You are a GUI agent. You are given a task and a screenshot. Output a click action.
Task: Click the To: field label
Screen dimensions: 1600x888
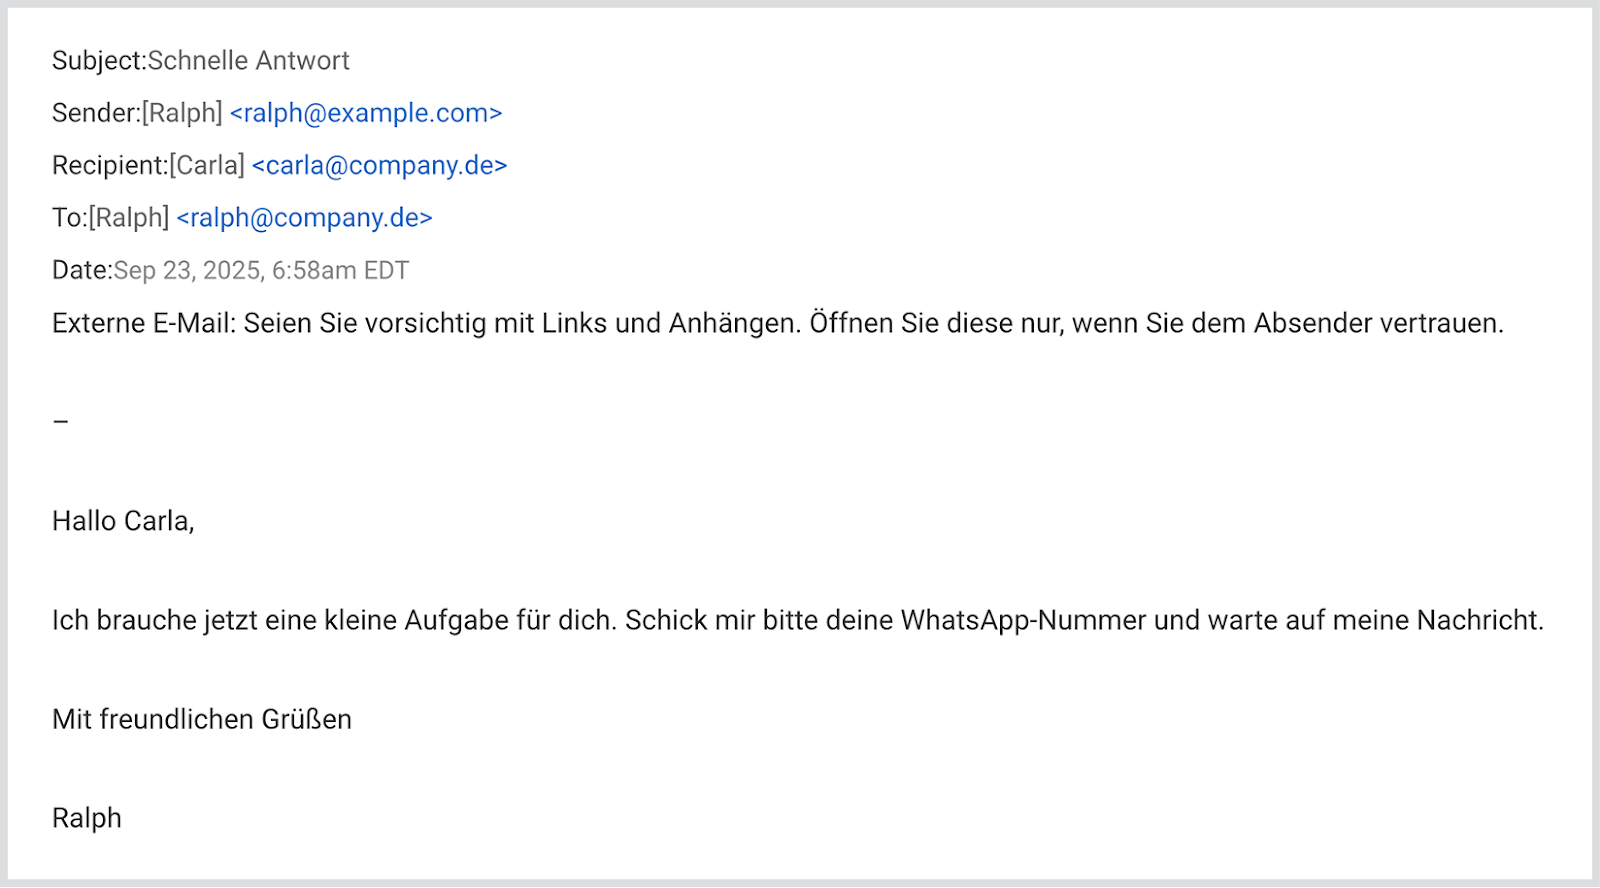(70, 217)
